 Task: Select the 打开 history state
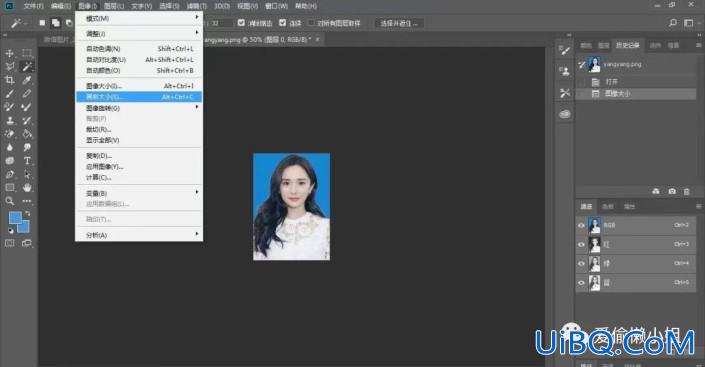[x=636, y=82]
